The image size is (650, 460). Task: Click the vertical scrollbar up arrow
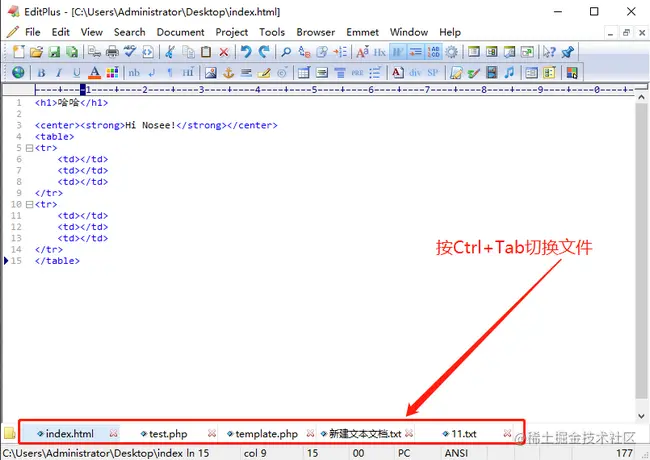(x=641, y=98)
